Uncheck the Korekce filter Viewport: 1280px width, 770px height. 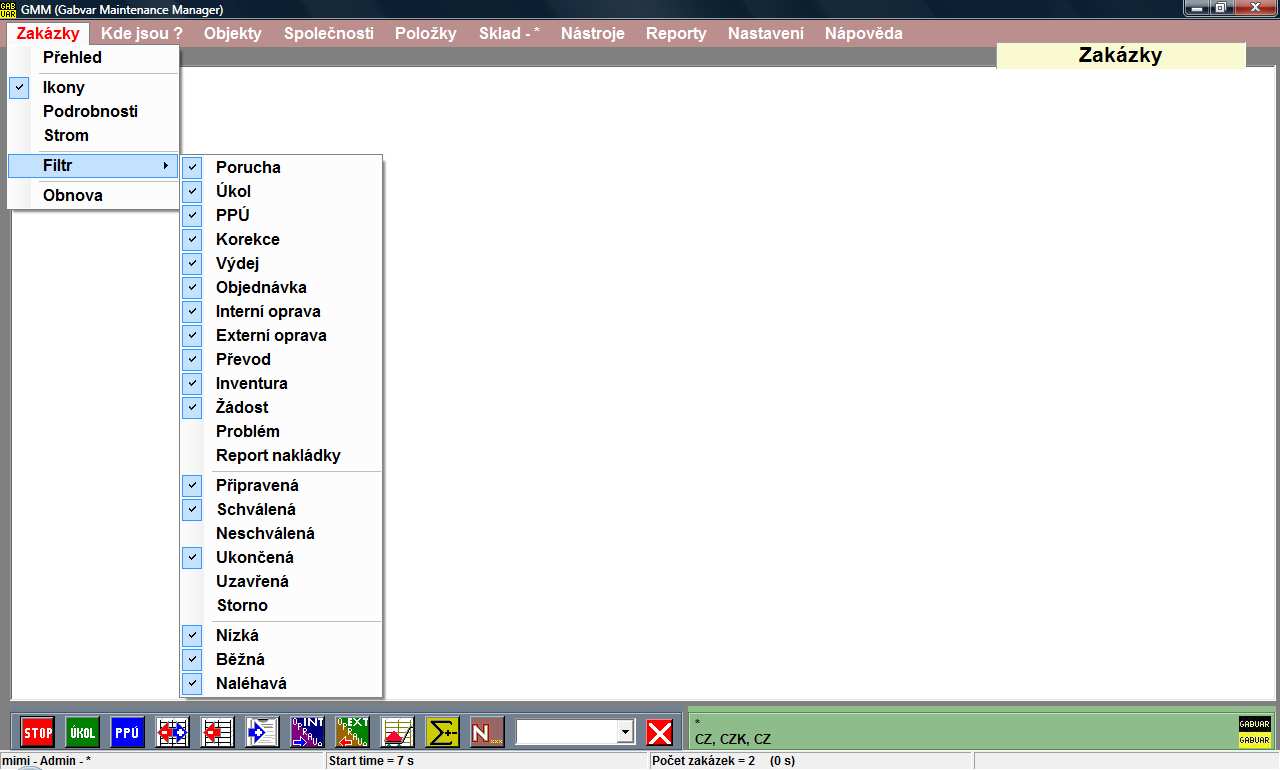click(x=282, y=239)
